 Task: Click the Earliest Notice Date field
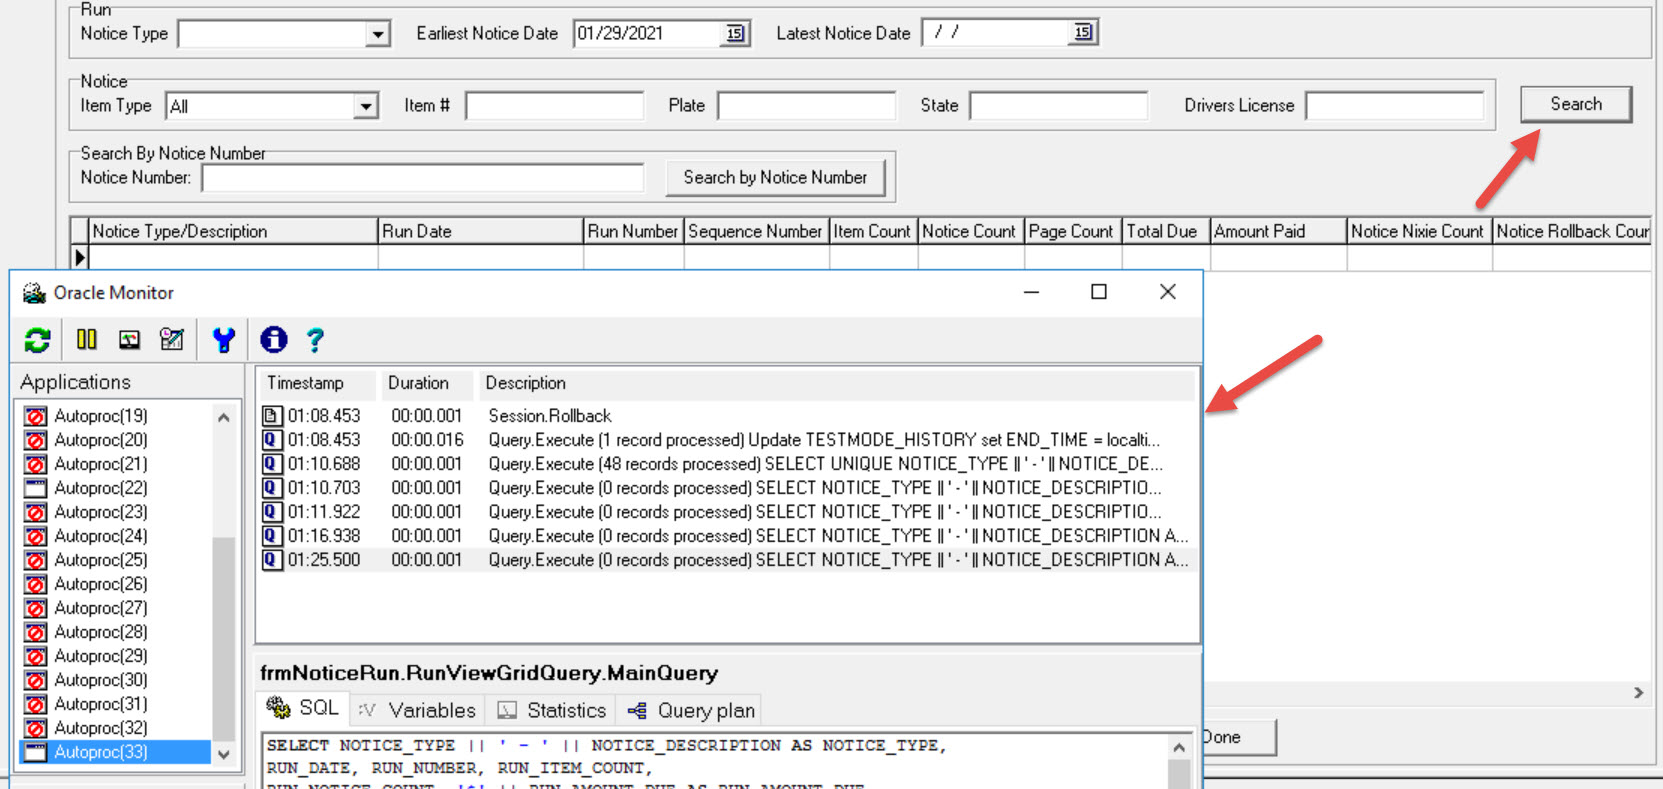tap(649, 33)
